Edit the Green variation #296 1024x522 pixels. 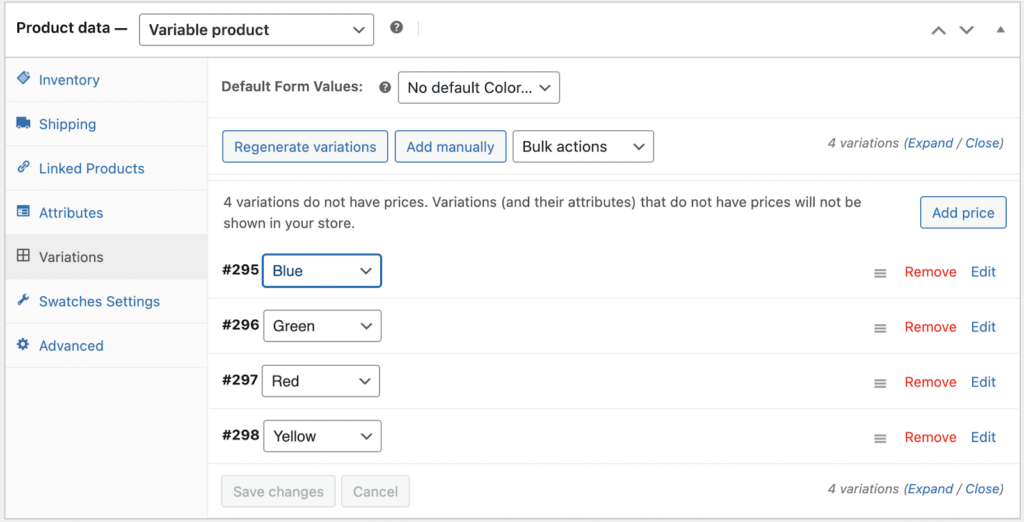tap(983, 327)
